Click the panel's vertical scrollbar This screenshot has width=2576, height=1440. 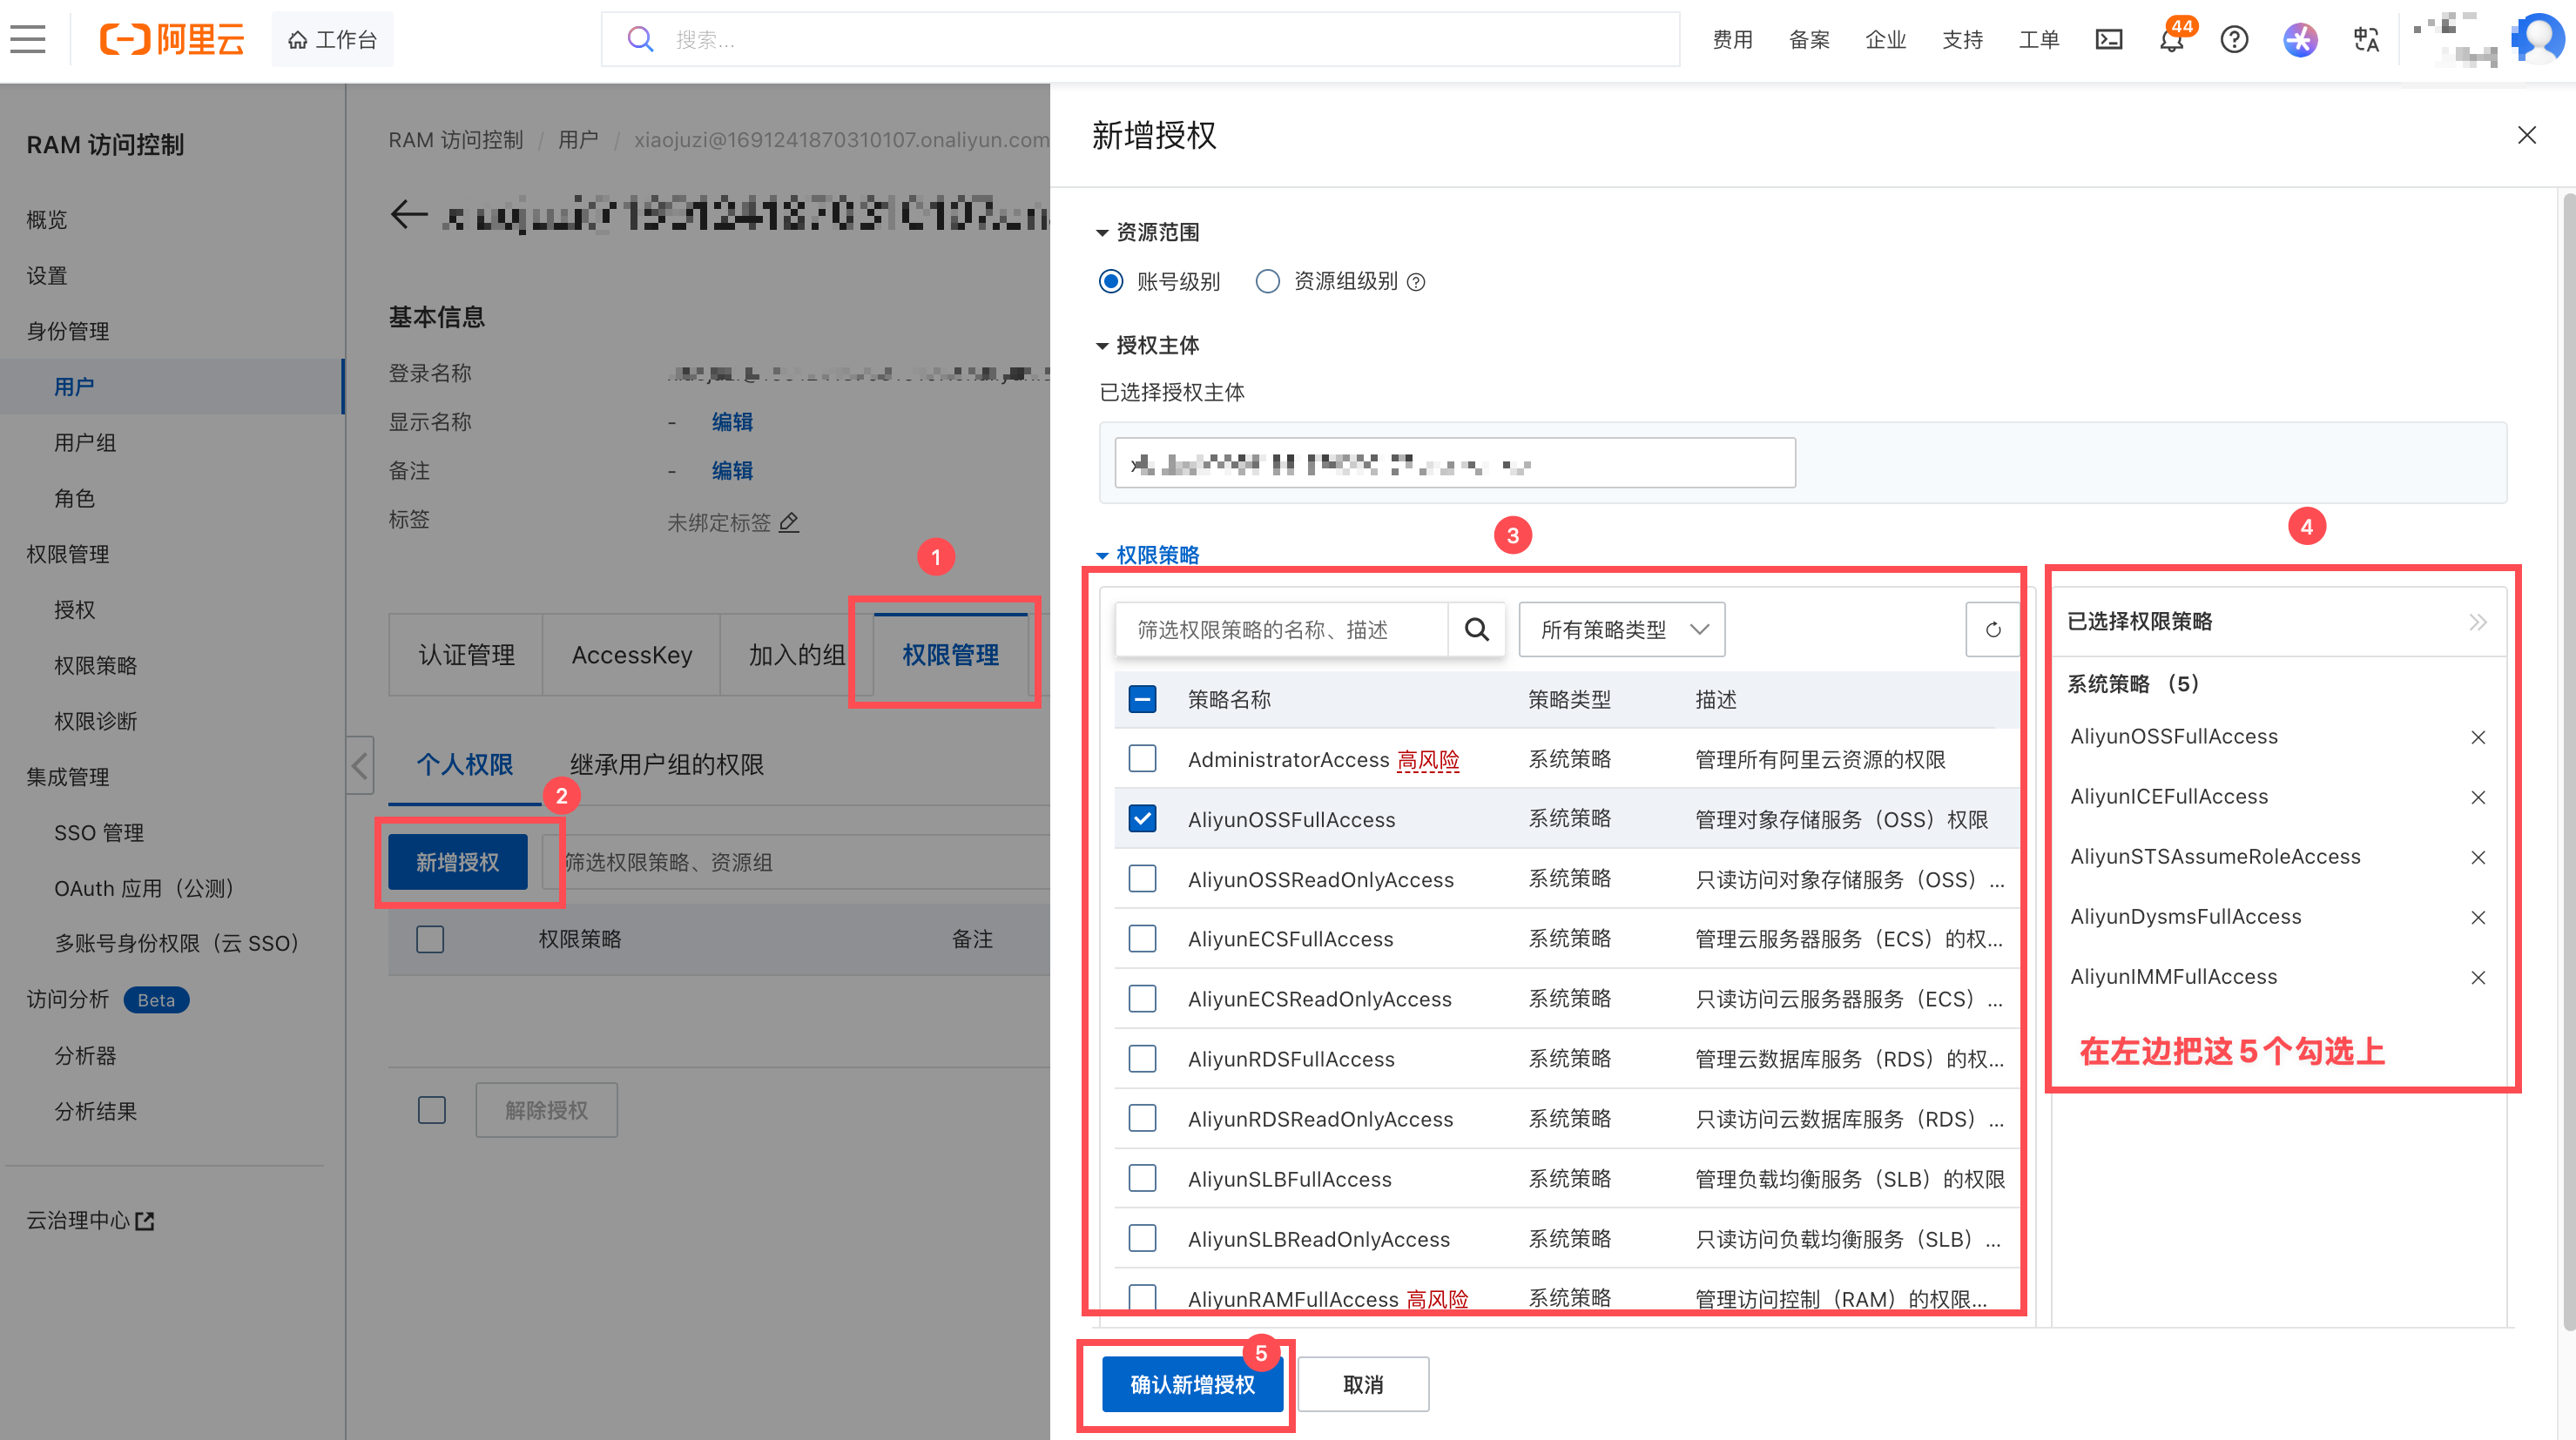pos(2568,760)
